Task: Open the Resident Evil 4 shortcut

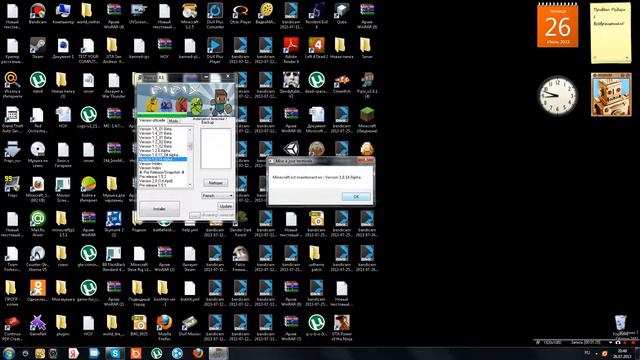Action: point(316,16)
